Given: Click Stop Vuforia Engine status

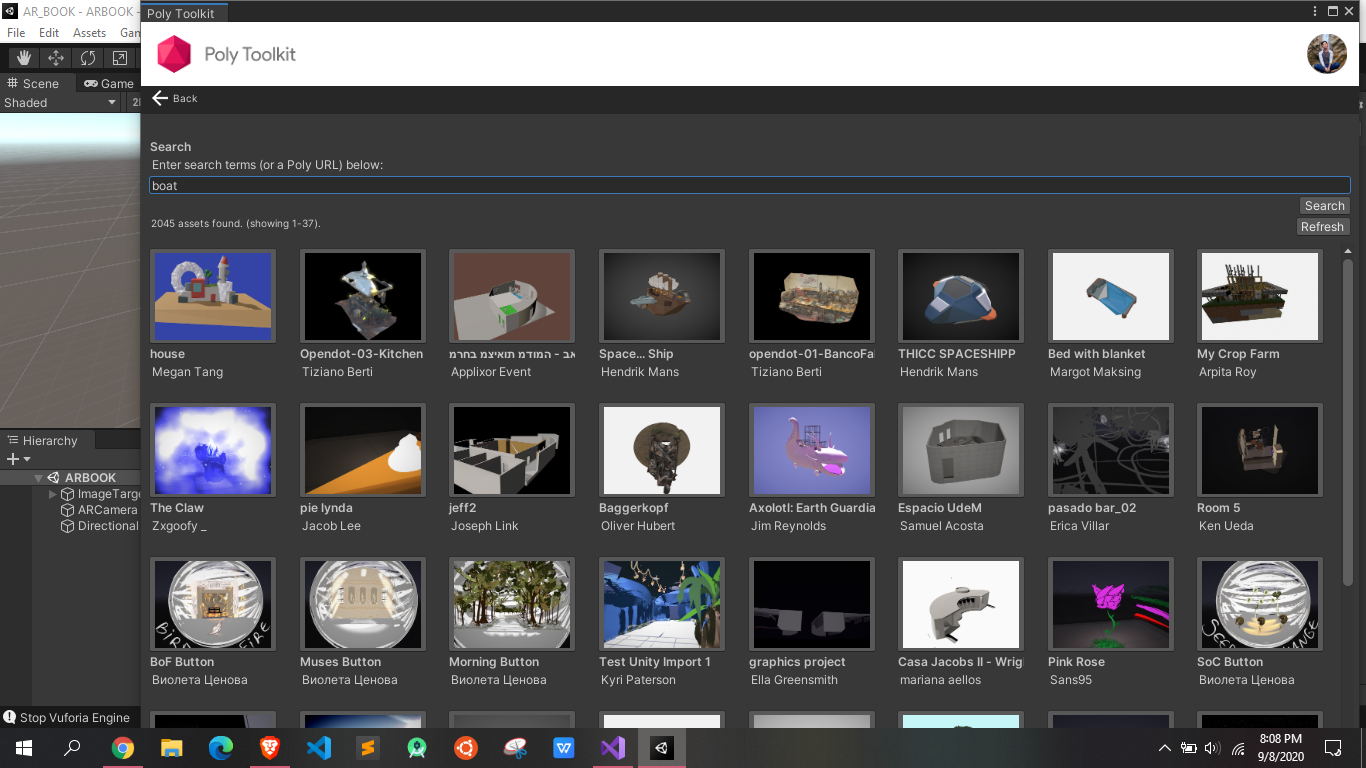Looking at the screenshot, I should 67,717.
